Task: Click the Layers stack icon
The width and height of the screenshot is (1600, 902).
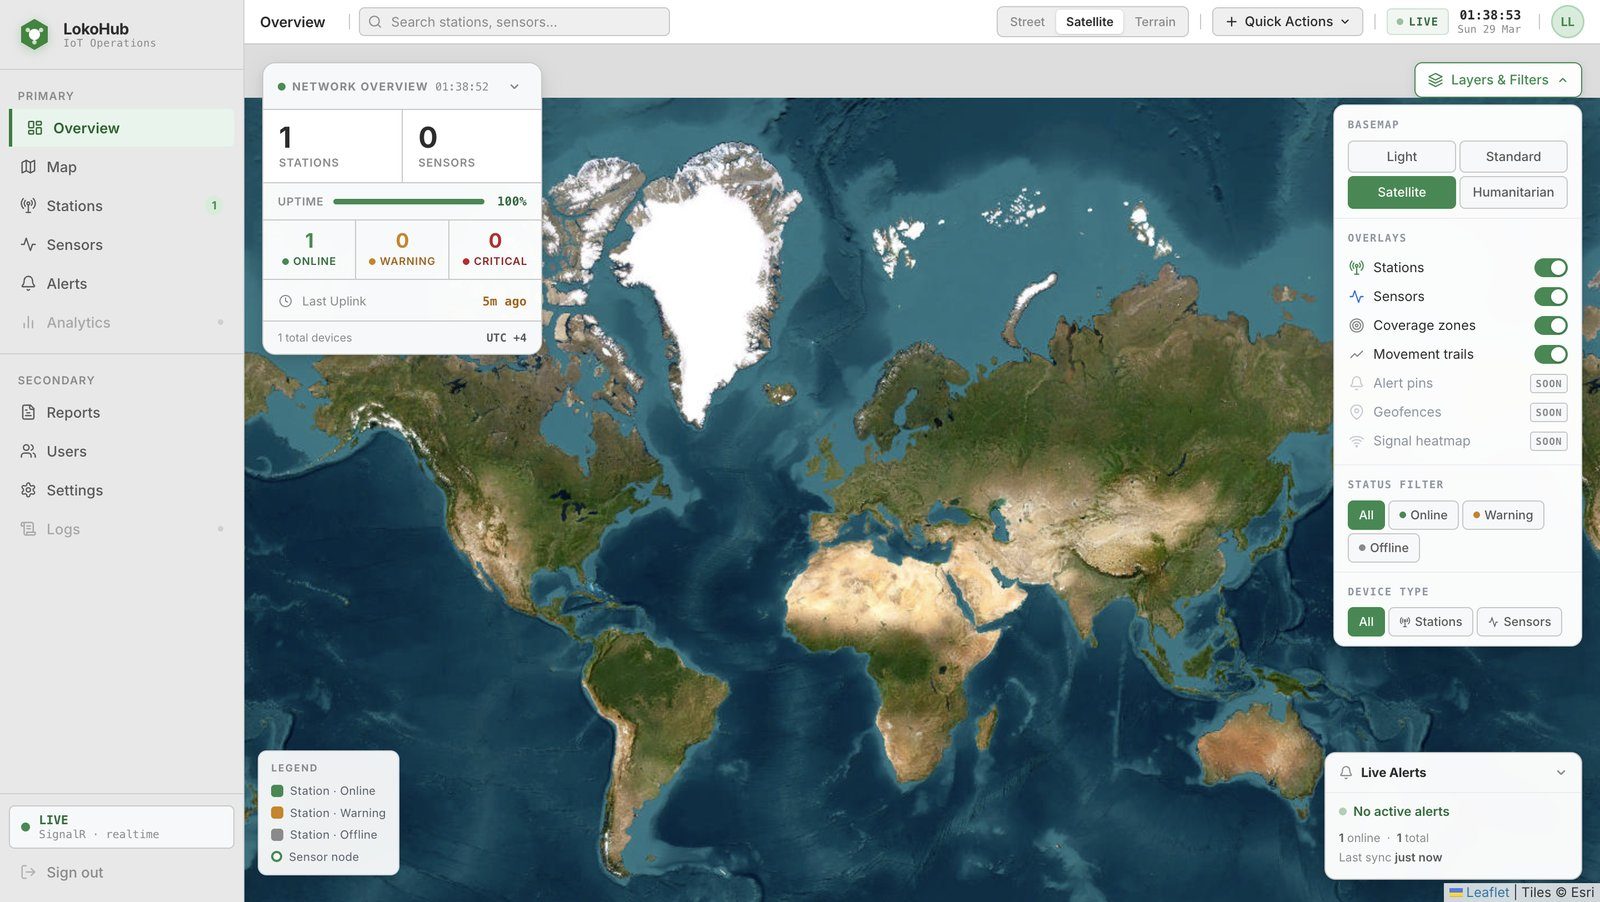Action: [1435, 80]
